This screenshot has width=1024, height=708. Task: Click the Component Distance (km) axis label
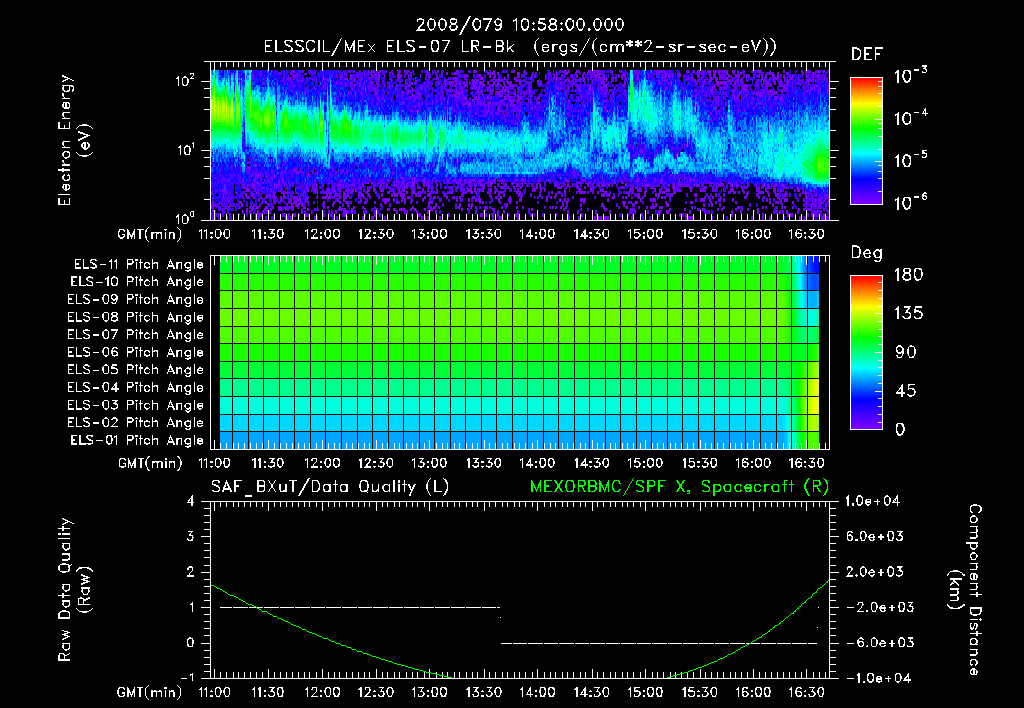tap(965, 590)
